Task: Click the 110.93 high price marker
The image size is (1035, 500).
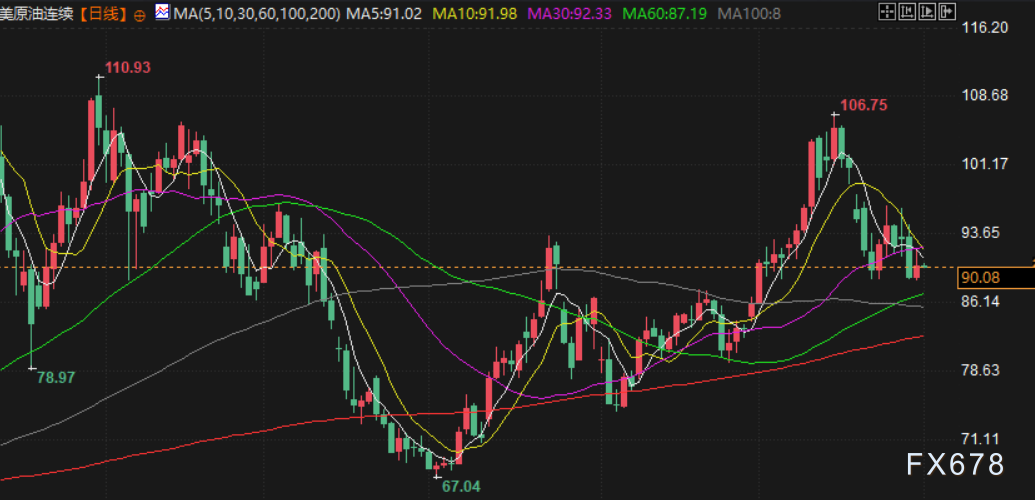Action: click(128, 67)
